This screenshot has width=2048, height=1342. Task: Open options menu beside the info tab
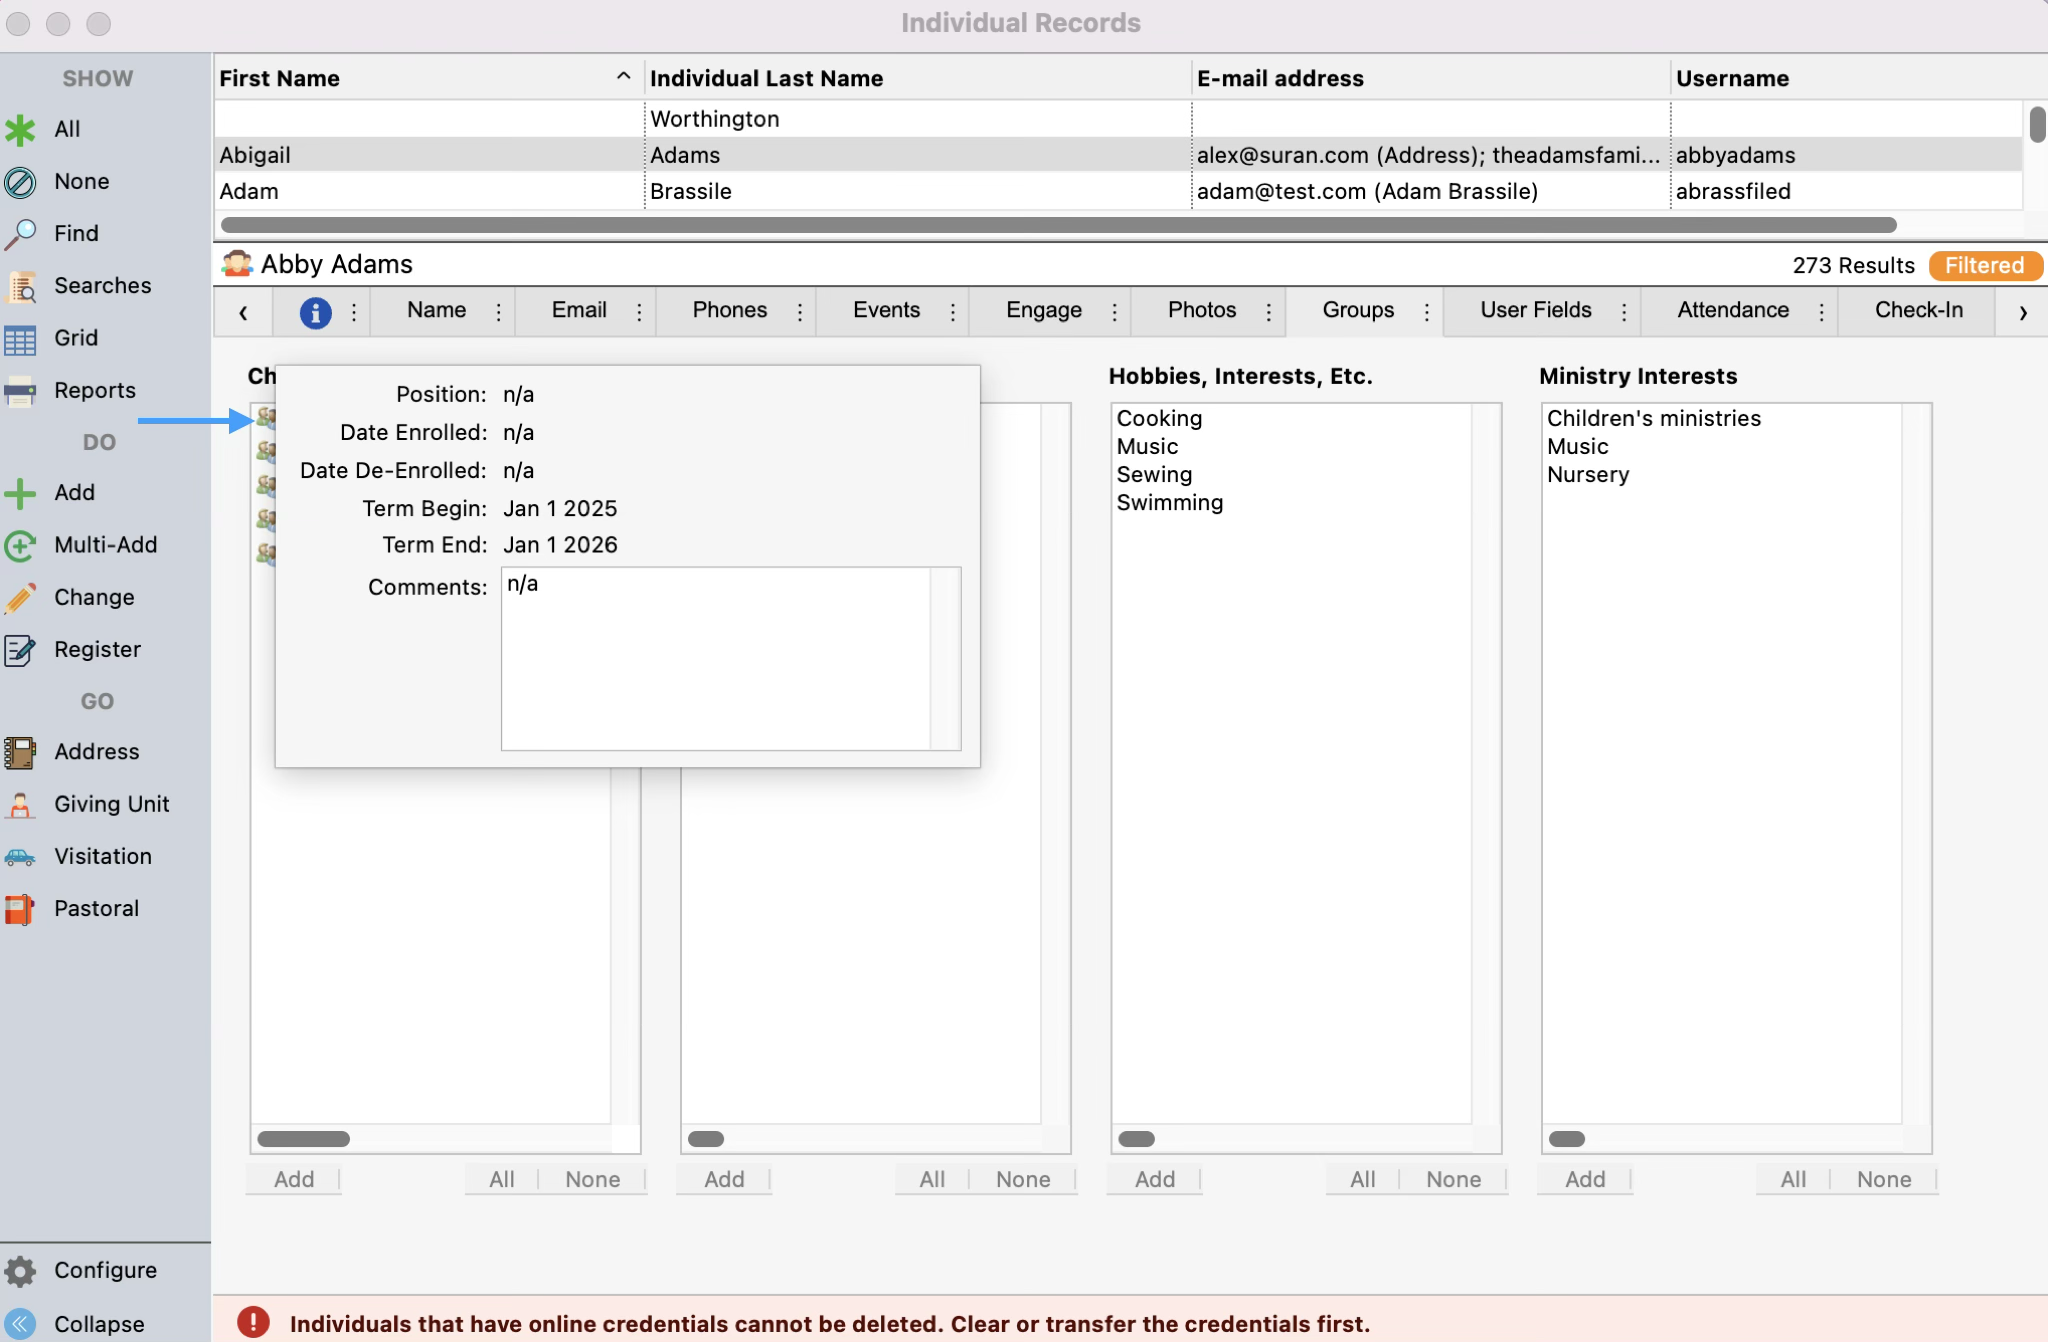pos(354,312)
